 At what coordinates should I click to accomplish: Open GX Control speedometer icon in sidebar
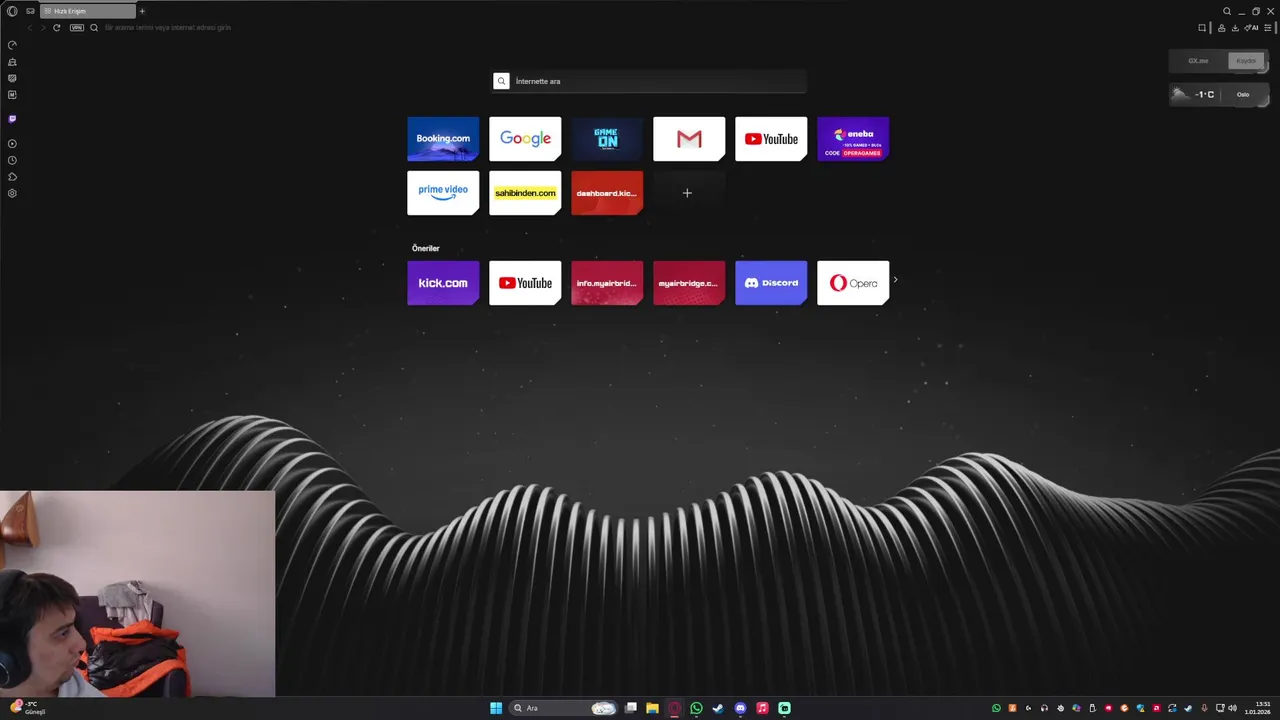[x=12, y=45]
